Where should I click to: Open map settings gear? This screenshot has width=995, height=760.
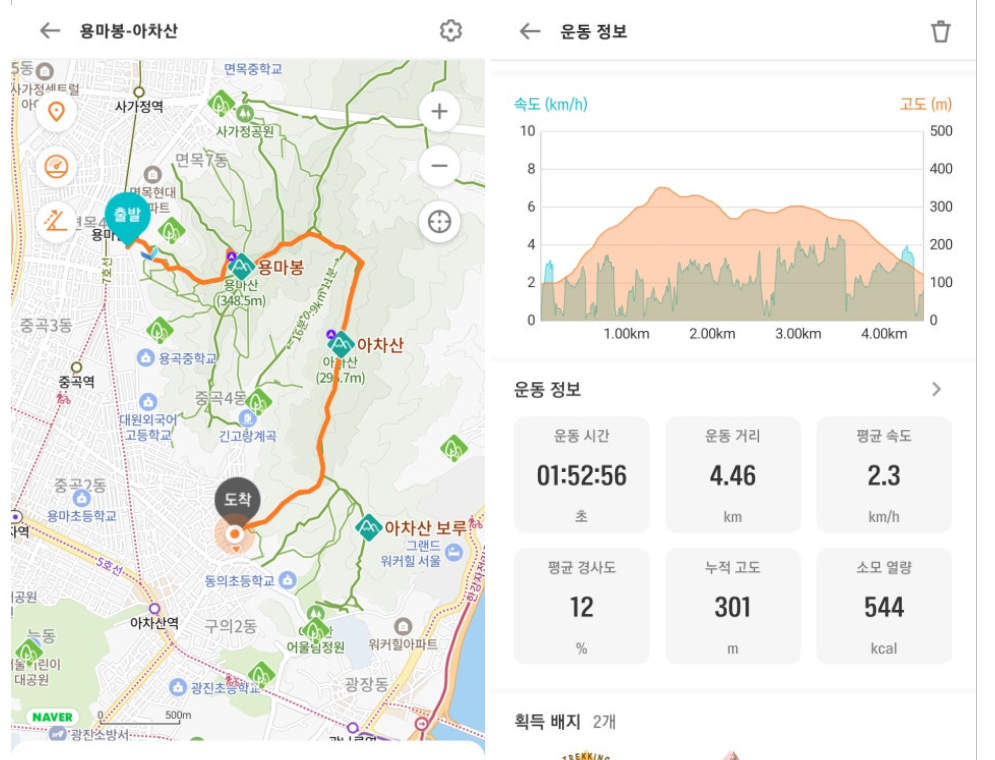451,31
